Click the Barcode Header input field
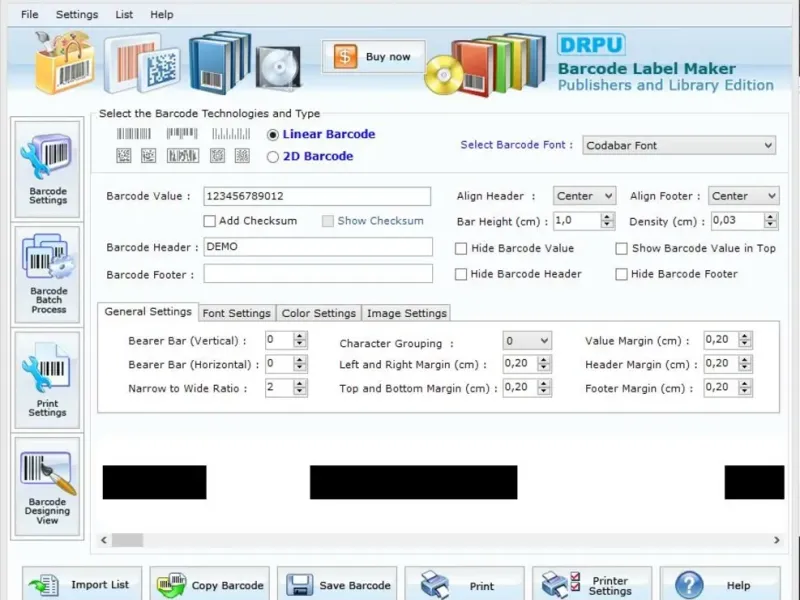Screen dimensions: 800x600 pos(318,247)
